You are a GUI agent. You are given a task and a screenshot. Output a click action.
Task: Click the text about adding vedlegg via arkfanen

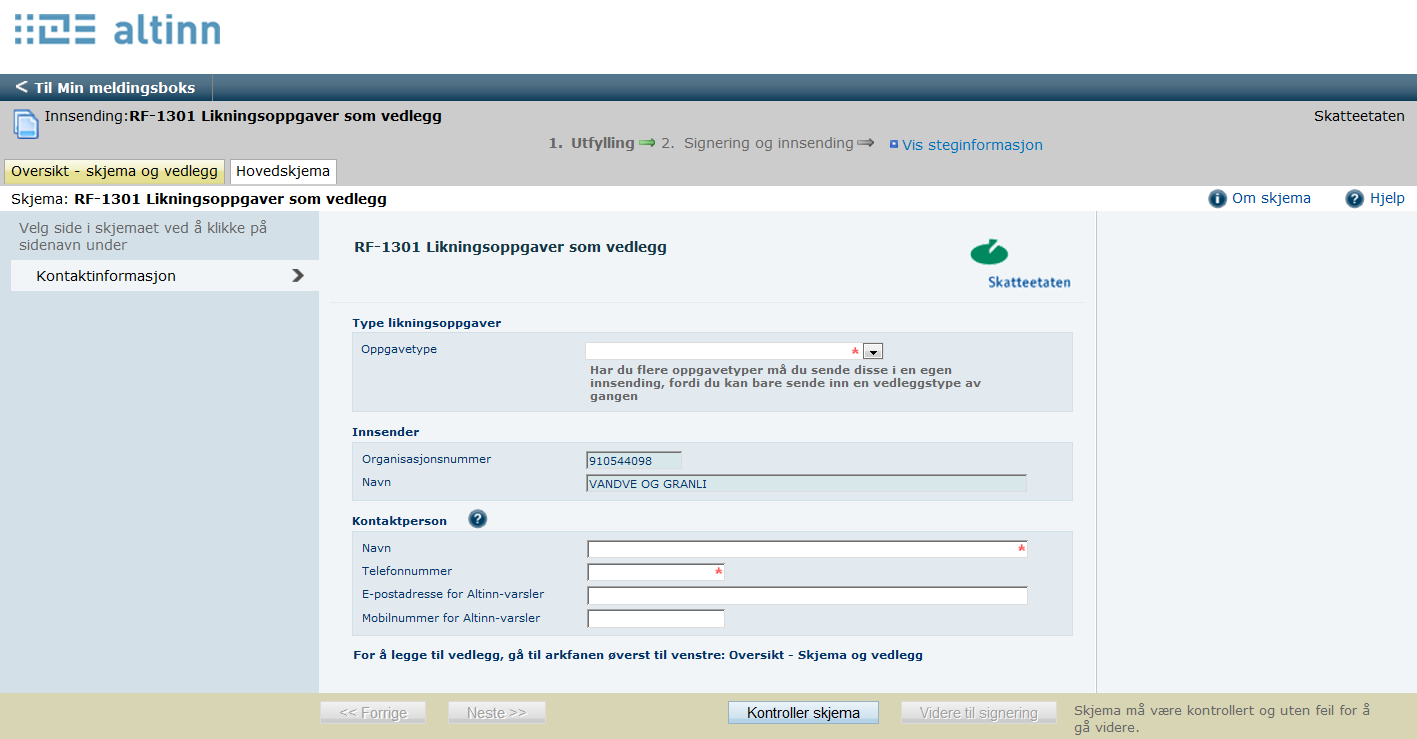click(638, 655)
